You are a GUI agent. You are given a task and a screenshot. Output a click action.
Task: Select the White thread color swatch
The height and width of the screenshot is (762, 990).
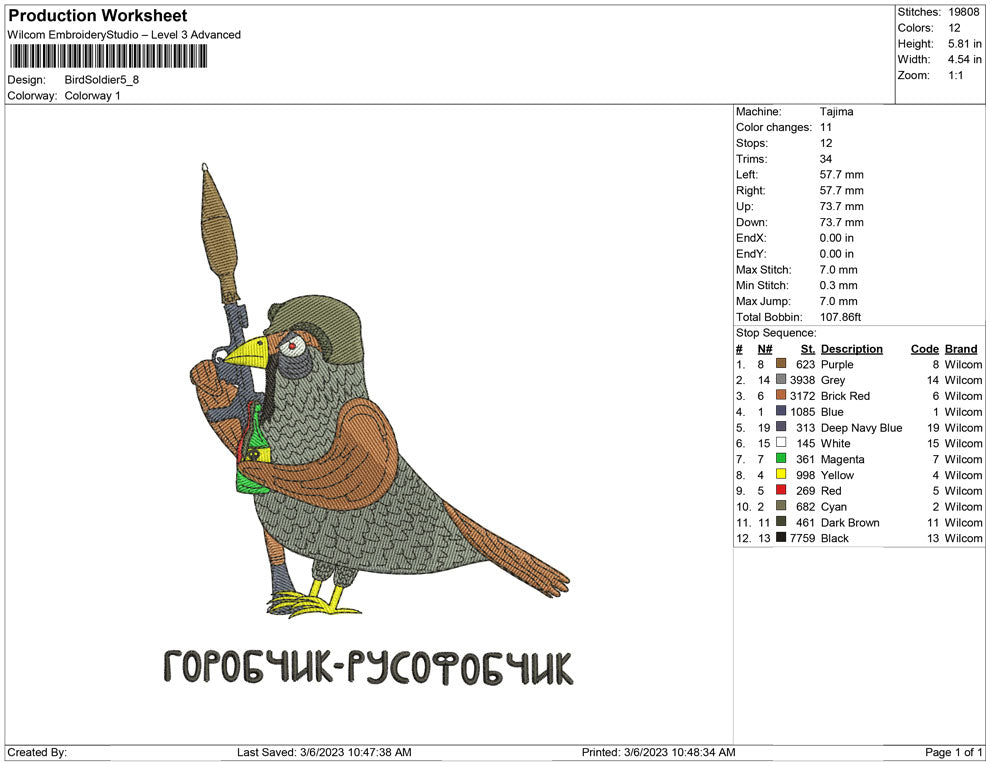click(781, 443)
